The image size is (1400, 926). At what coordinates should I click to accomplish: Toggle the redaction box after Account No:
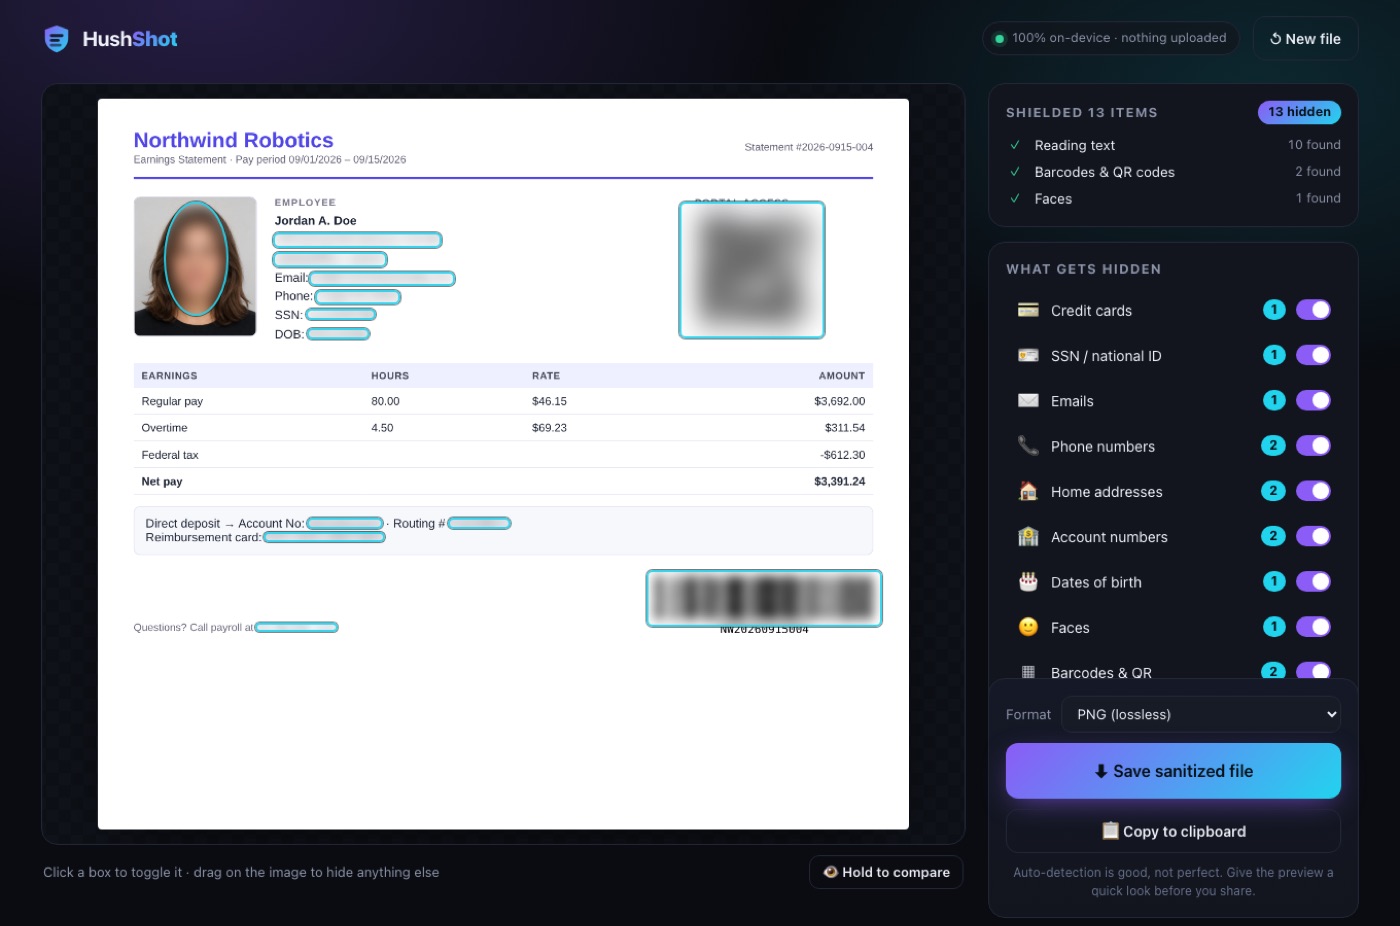pos(345,523)
